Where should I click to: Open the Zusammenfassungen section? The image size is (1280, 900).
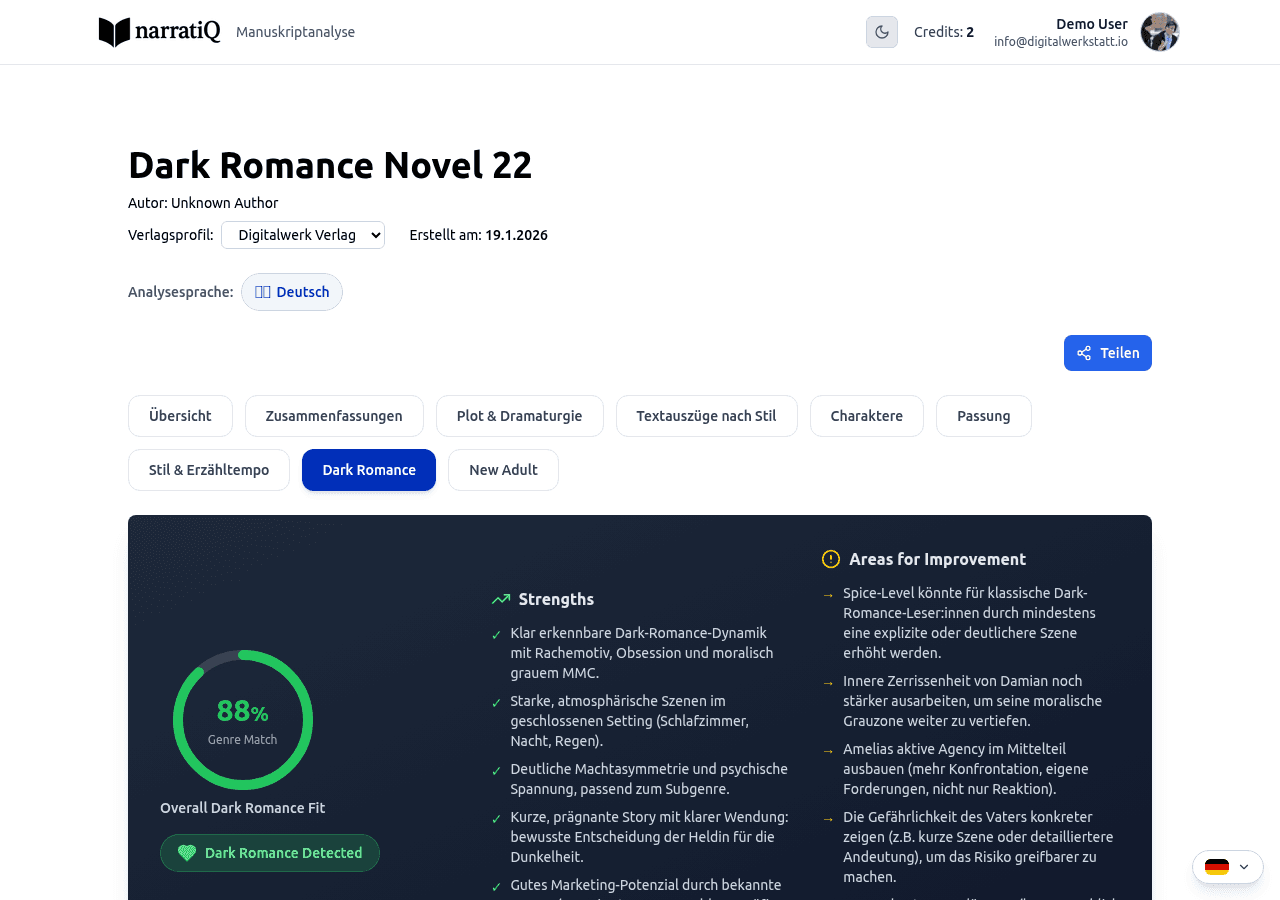pyautogui.click(x=334, y=415)
